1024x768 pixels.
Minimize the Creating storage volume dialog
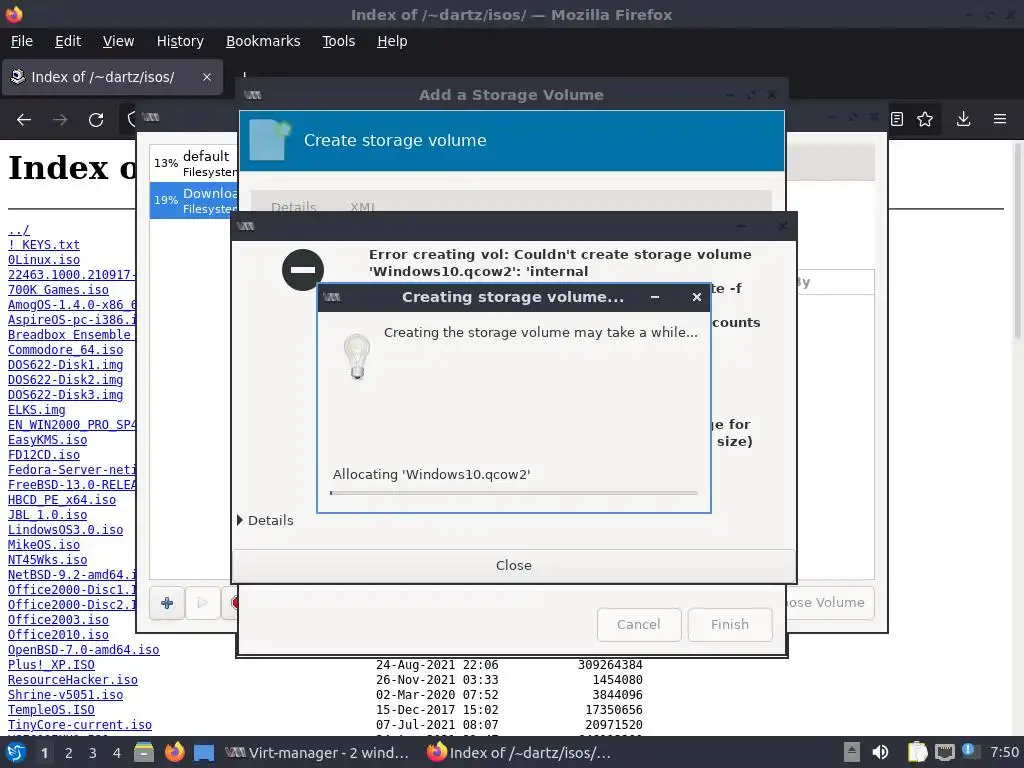(x=655, y=297)
